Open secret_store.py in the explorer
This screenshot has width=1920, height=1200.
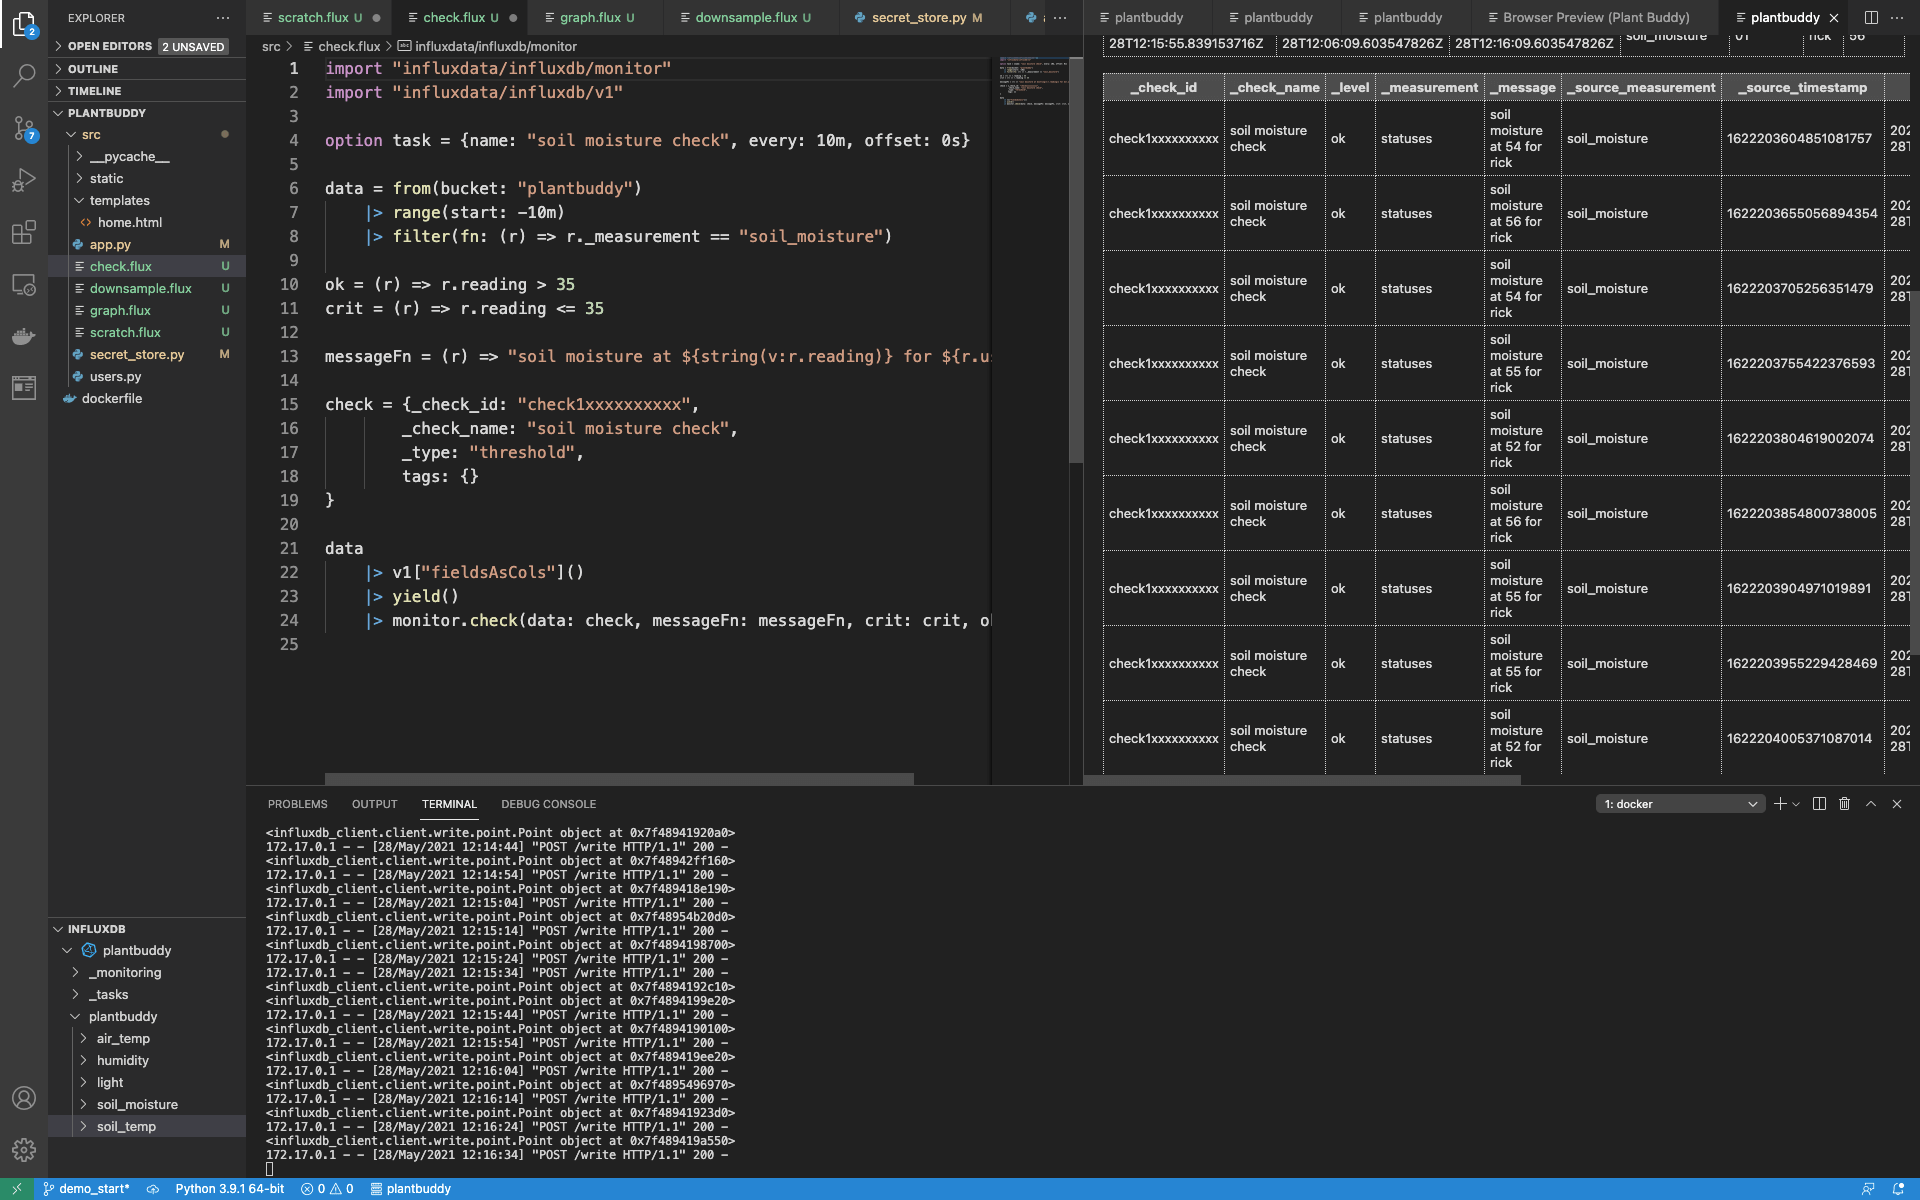click(137, 354)
